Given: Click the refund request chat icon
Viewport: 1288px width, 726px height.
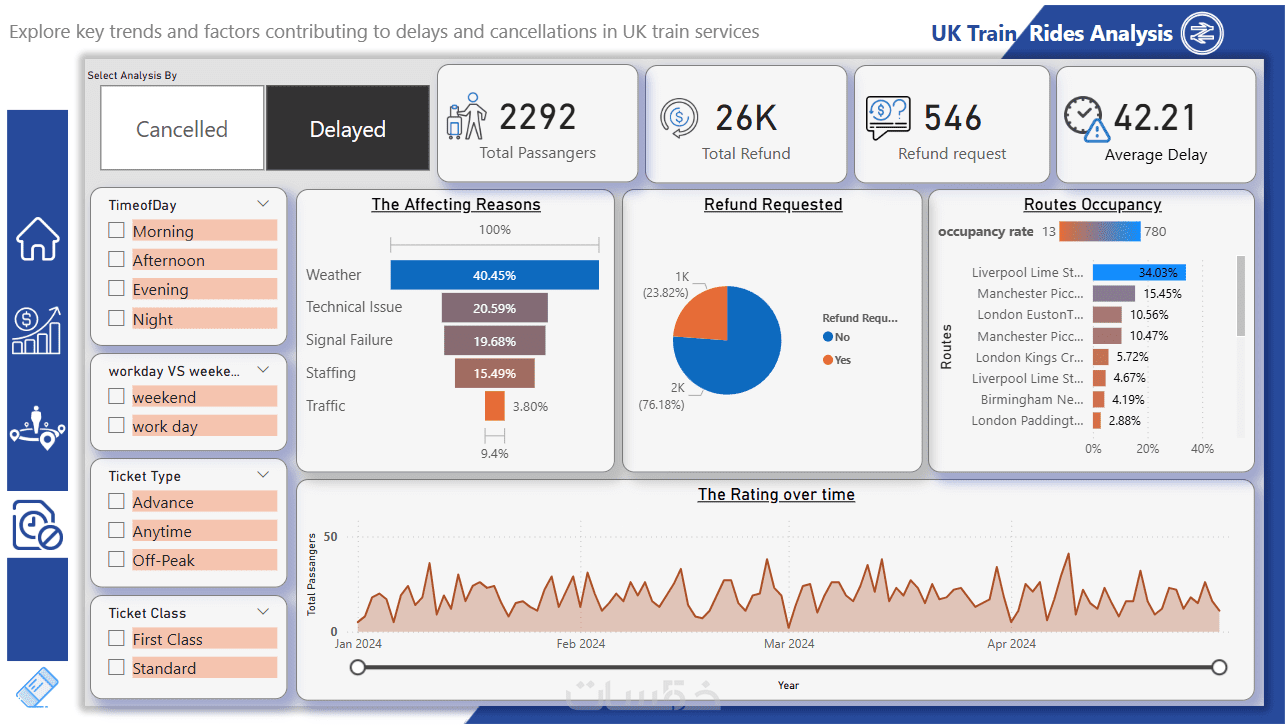Looking at the screenshot, I should coord(888,118).
